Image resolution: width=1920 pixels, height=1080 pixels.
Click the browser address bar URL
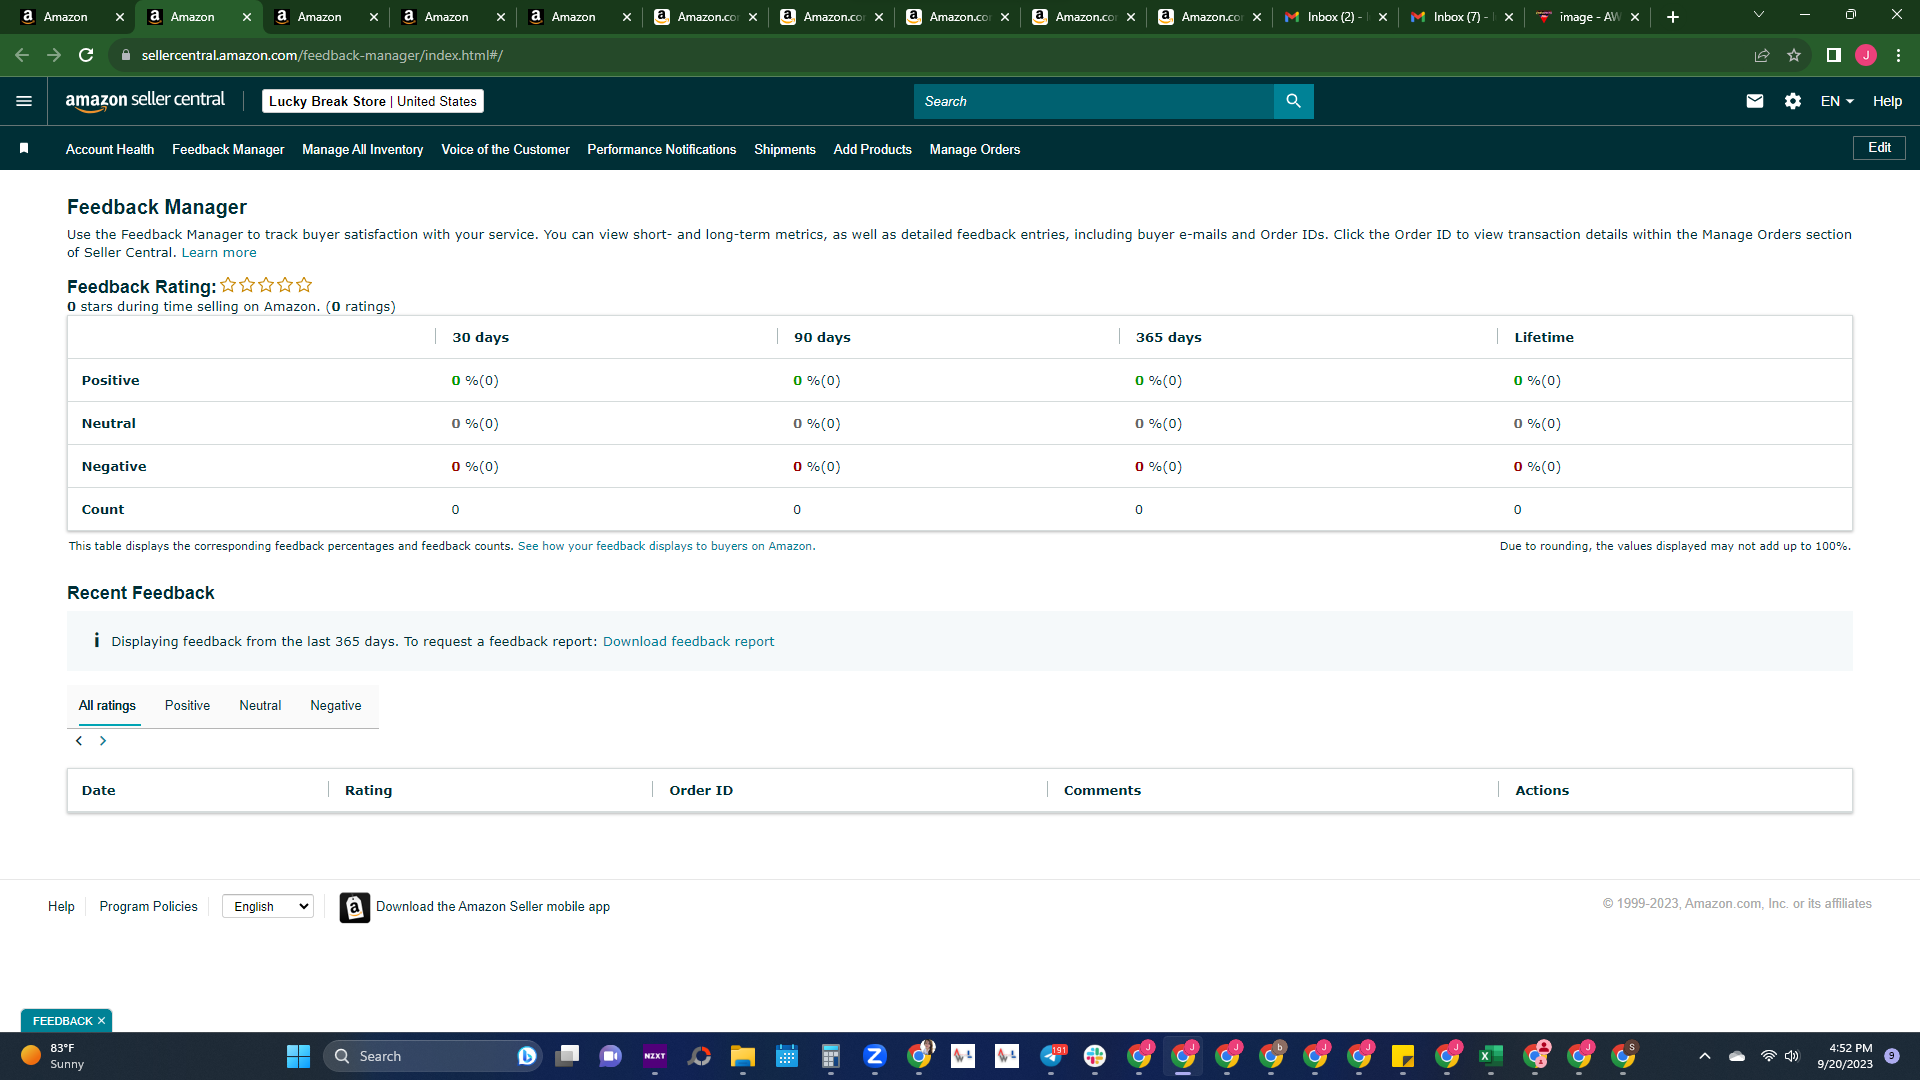[x=322, y=55]
